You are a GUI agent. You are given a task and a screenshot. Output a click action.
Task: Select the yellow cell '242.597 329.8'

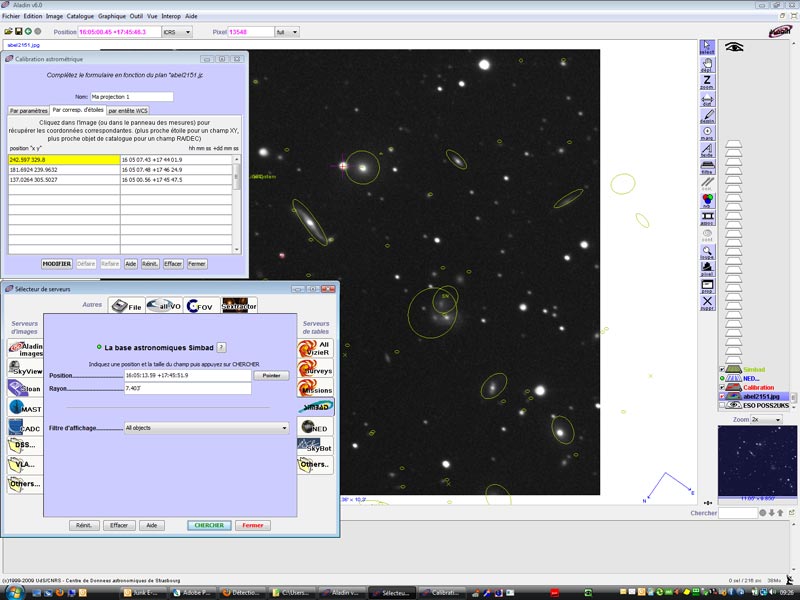pyautogui.click(x=64, y=160)
